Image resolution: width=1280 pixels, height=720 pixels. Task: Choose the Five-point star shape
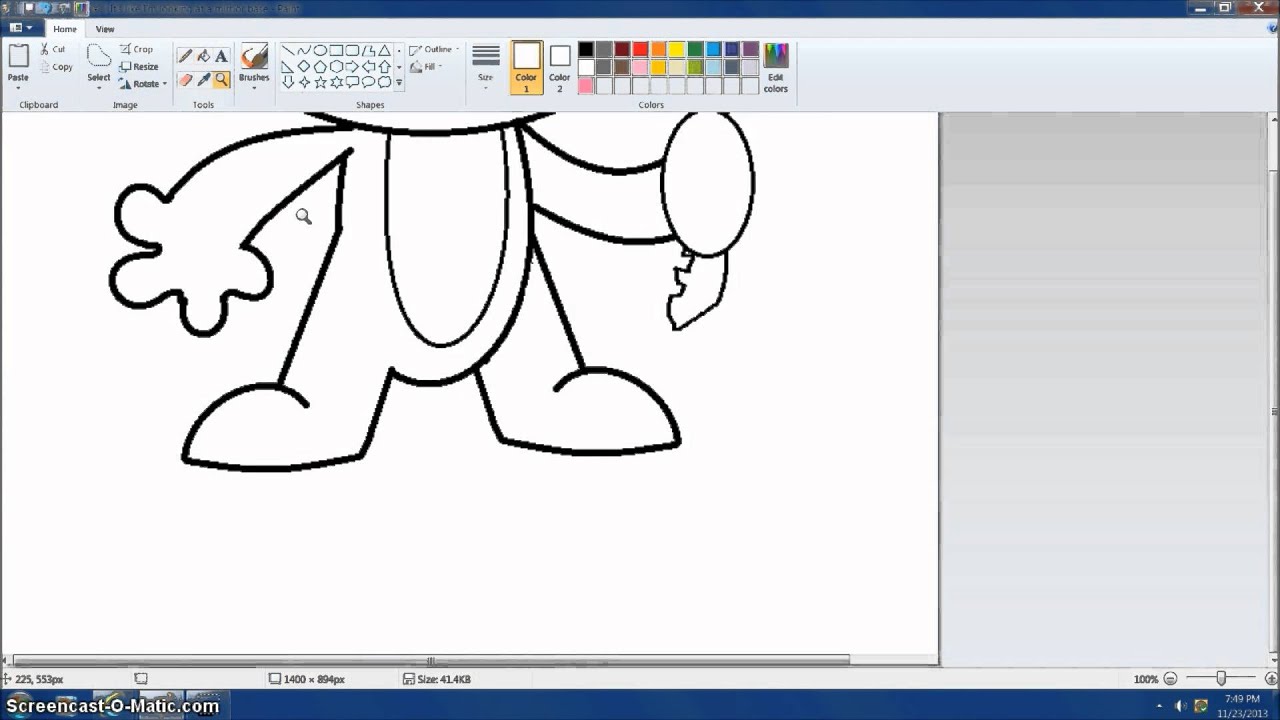(x=320, y=82)
